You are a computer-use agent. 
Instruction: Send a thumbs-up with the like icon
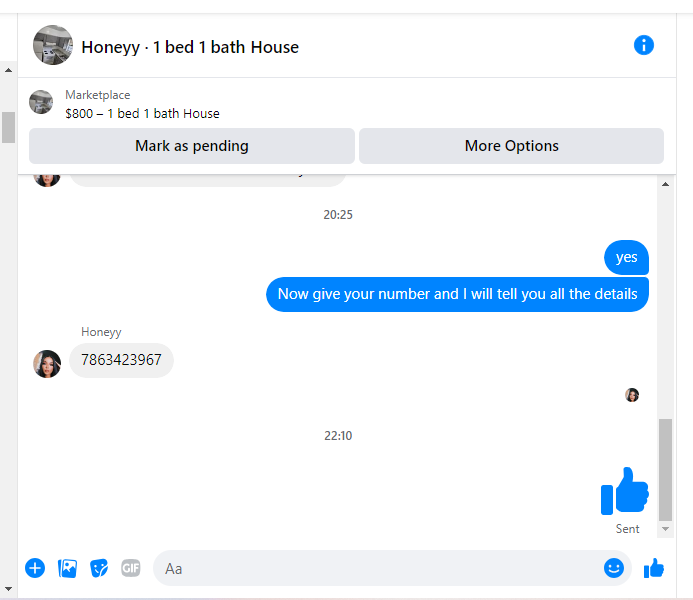coord(654,568)
